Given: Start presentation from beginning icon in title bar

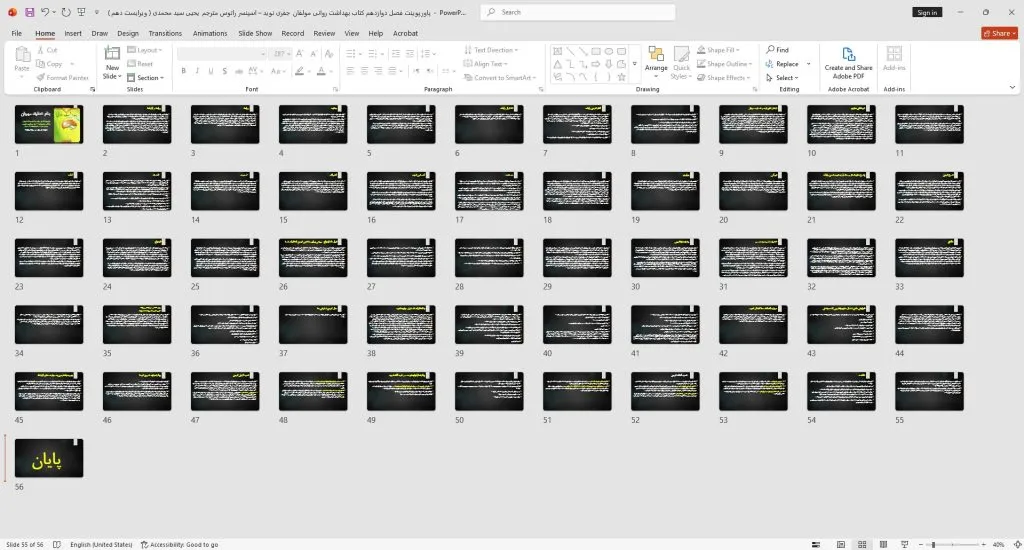Looking at the screenshot, I should (x=82, y=12).
